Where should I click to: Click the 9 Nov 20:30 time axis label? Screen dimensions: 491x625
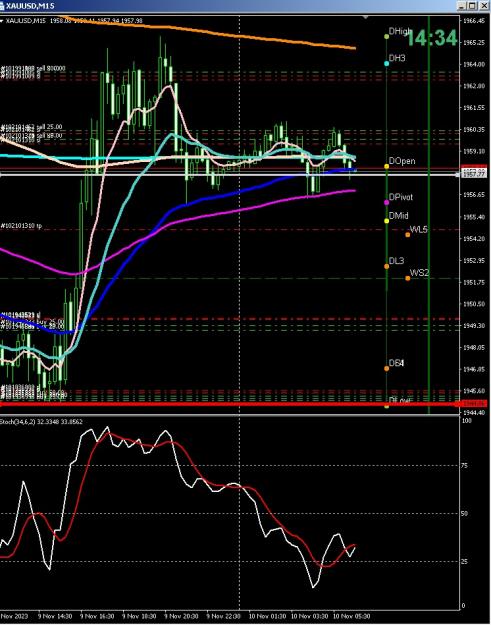(x=181, y=616)
